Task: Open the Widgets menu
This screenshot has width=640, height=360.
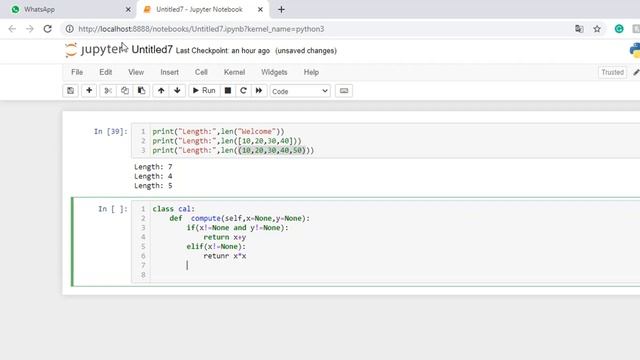Action: pyautogui.click(x=274, y=72)
